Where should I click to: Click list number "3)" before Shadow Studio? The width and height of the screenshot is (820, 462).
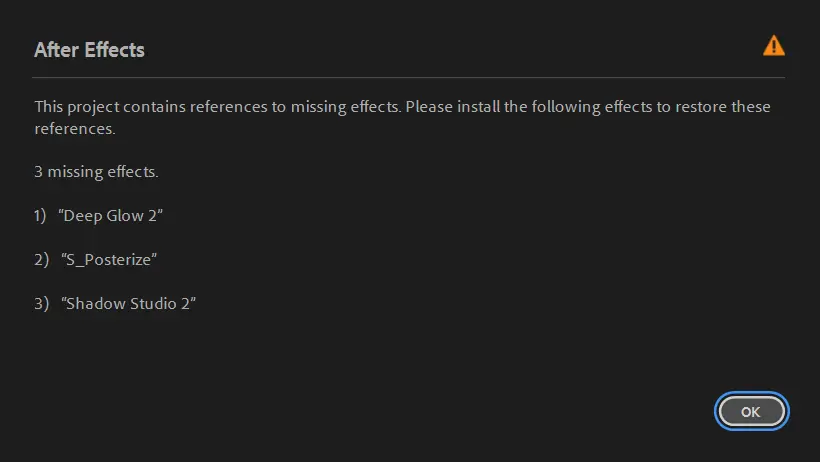(x=41, y=304)
